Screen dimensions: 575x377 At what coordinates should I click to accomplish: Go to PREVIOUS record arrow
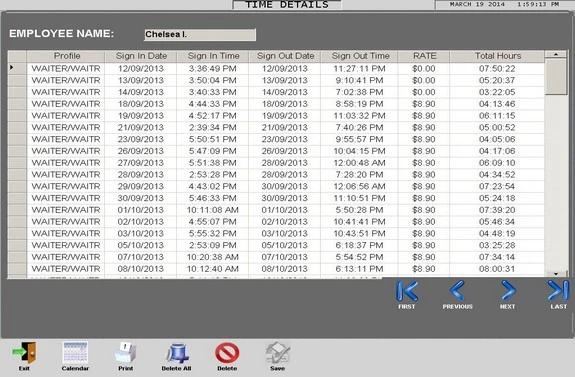457,291
